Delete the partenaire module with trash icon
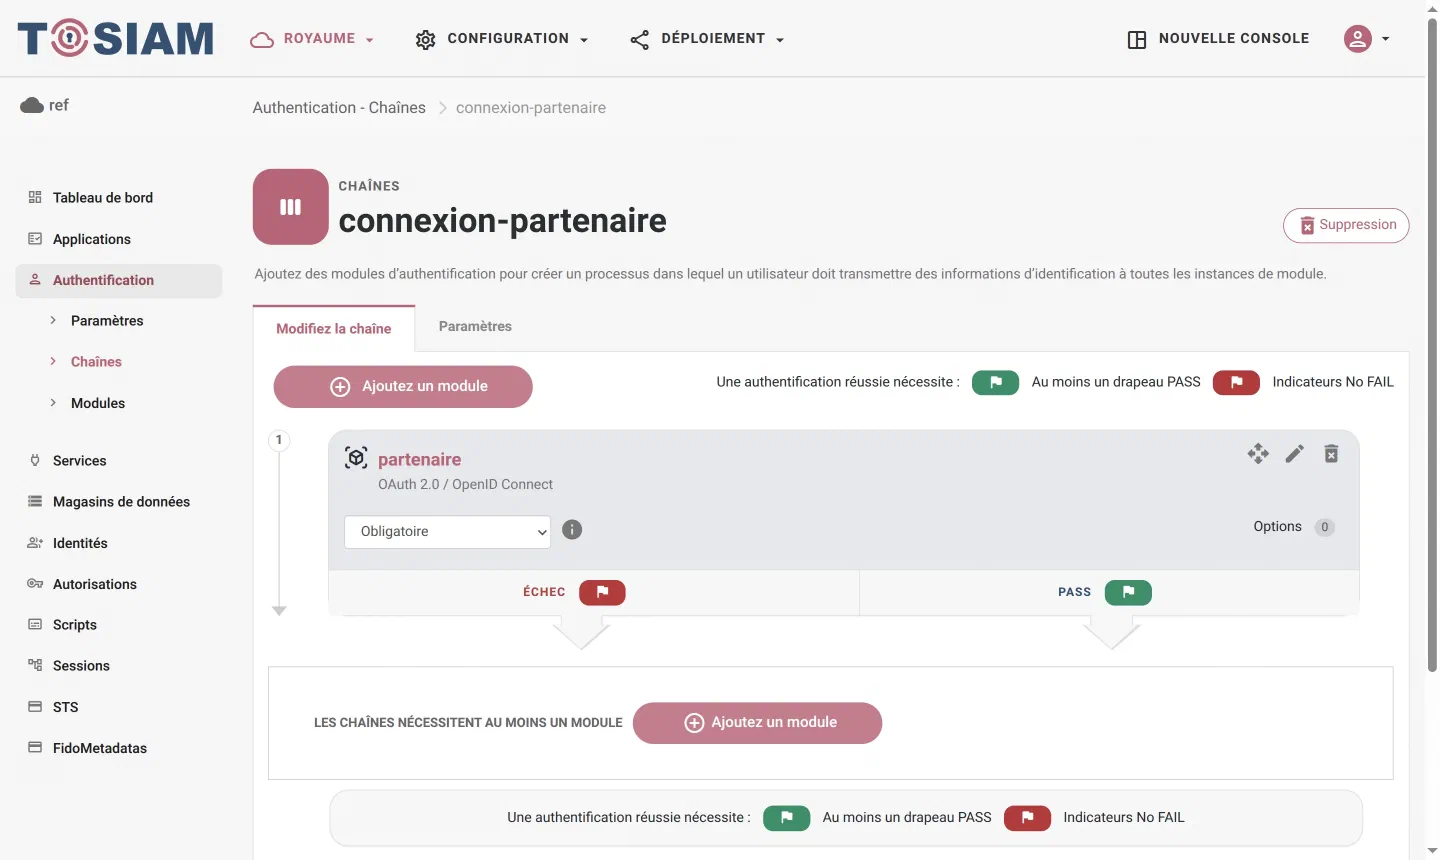The width and height of the screenshot is (1440, 860). (1331, 454)
